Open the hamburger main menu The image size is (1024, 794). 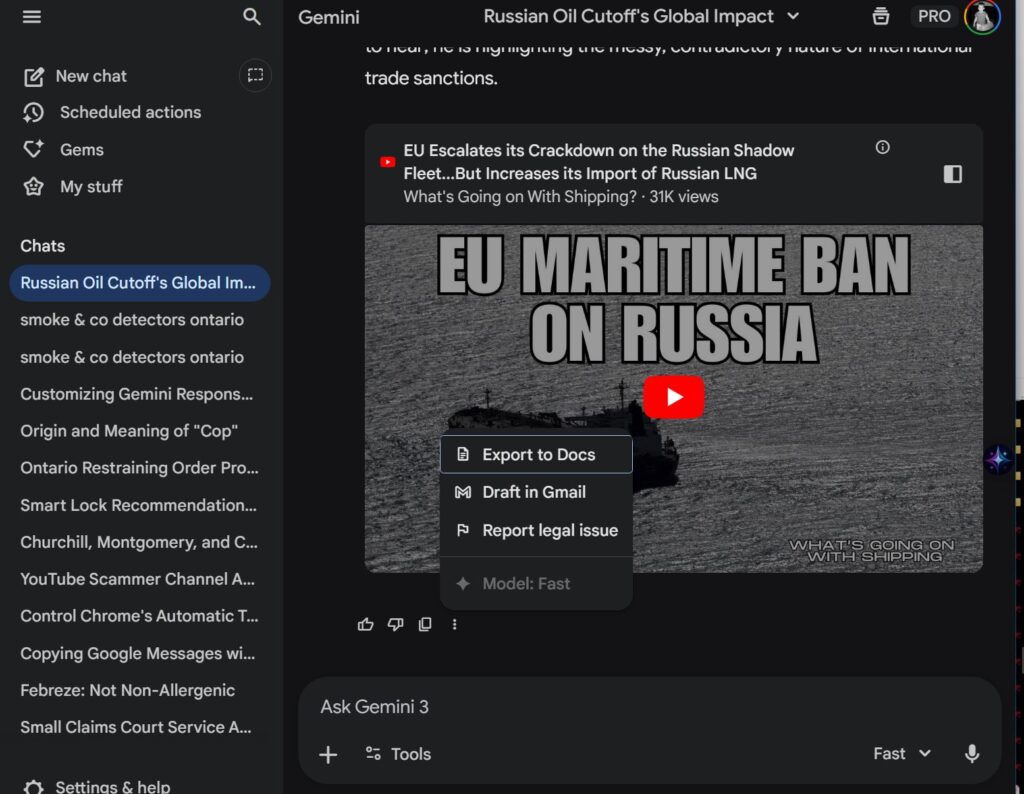point(32,17)
